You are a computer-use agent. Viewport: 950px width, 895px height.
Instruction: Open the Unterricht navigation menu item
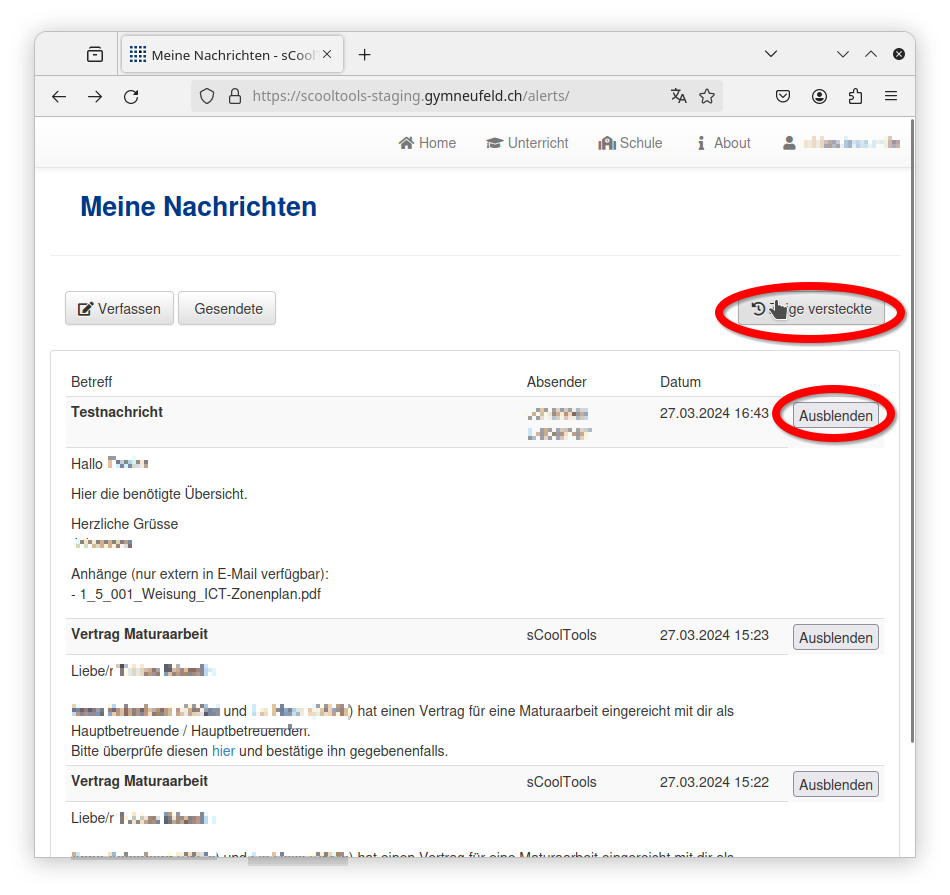[527, 143]
